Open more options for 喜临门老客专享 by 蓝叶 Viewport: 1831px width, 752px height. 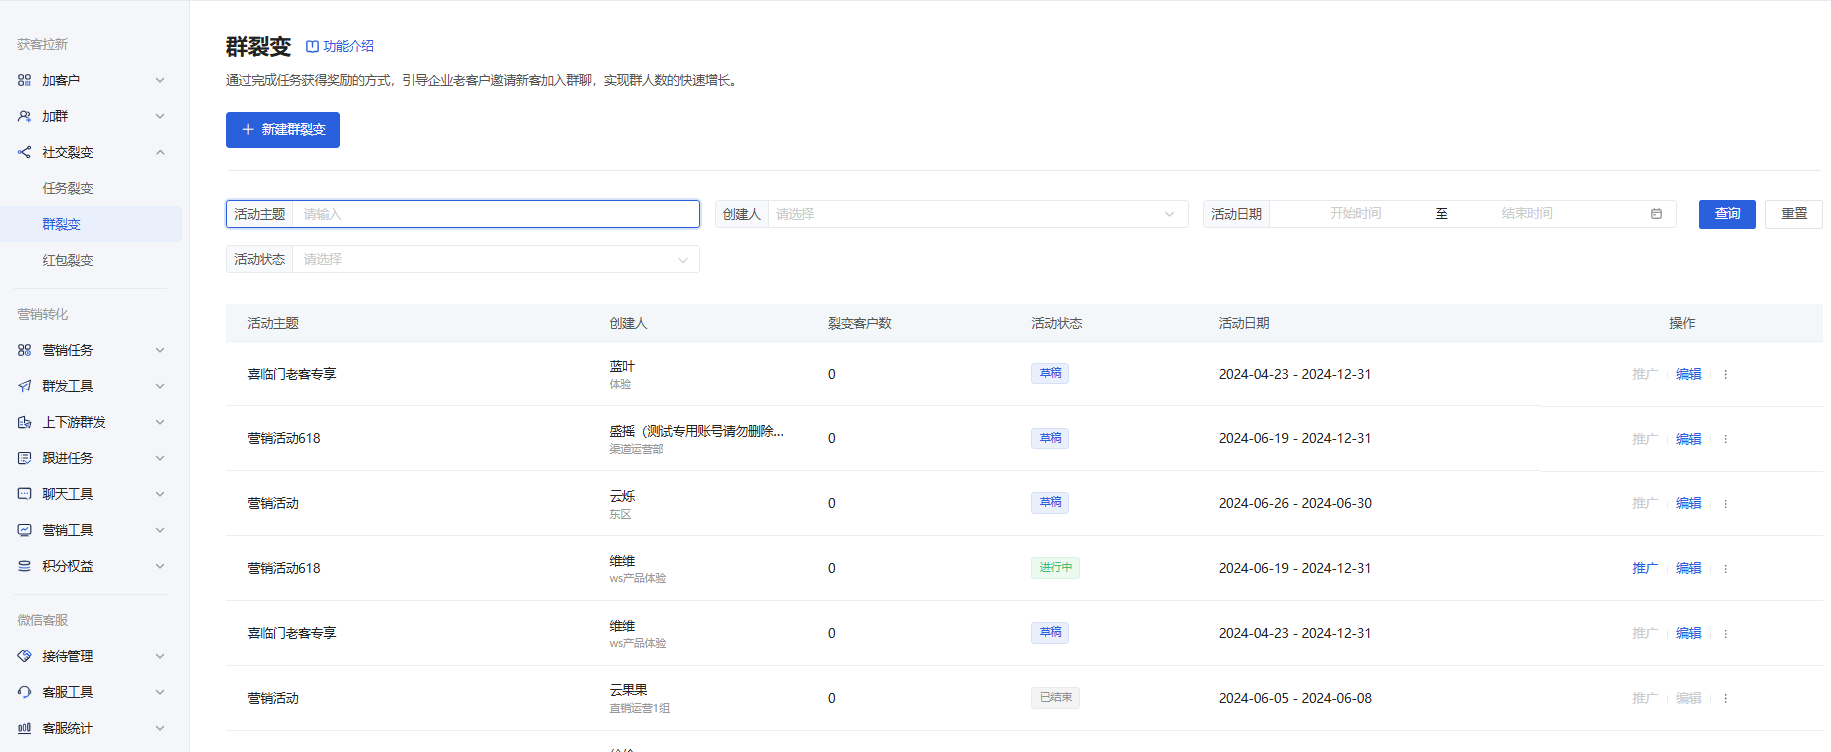(1725, 374)
